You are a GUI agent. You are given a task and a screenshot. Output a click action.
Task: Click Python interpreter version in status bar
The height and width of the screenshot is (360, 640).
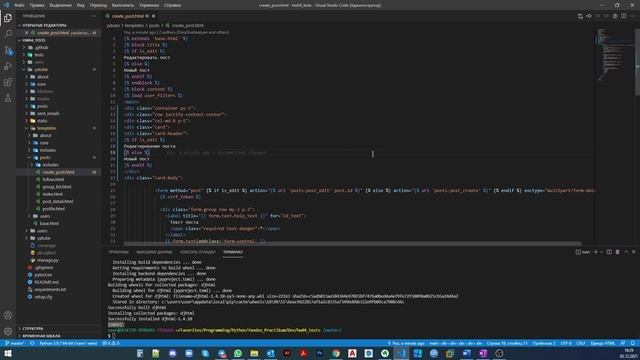pos(69,343)
